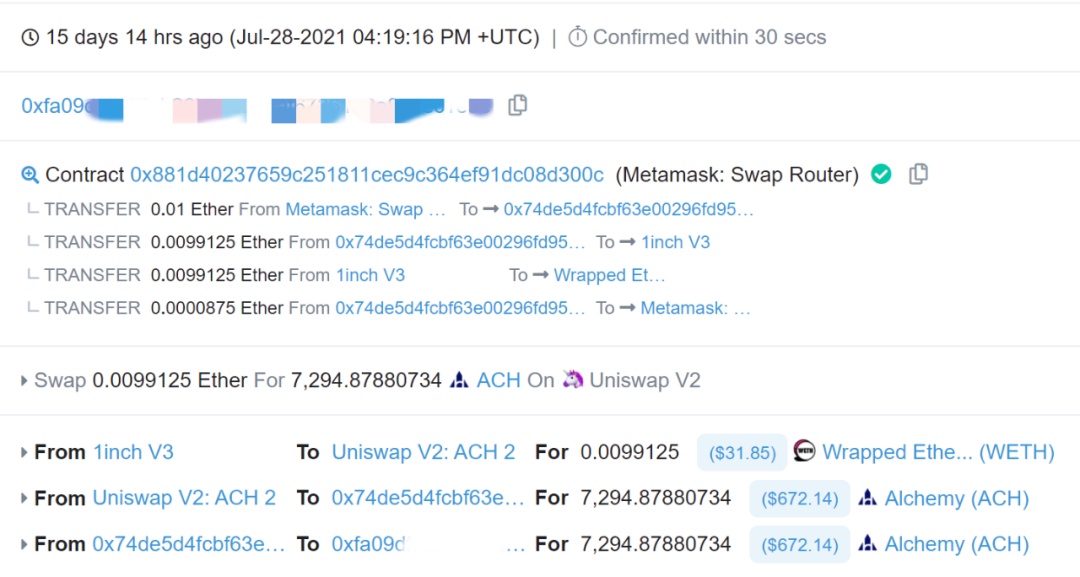Expand the From 1inch V3 row
Image resolution: width=1080 pixels, height=577 pixels.
22,452
